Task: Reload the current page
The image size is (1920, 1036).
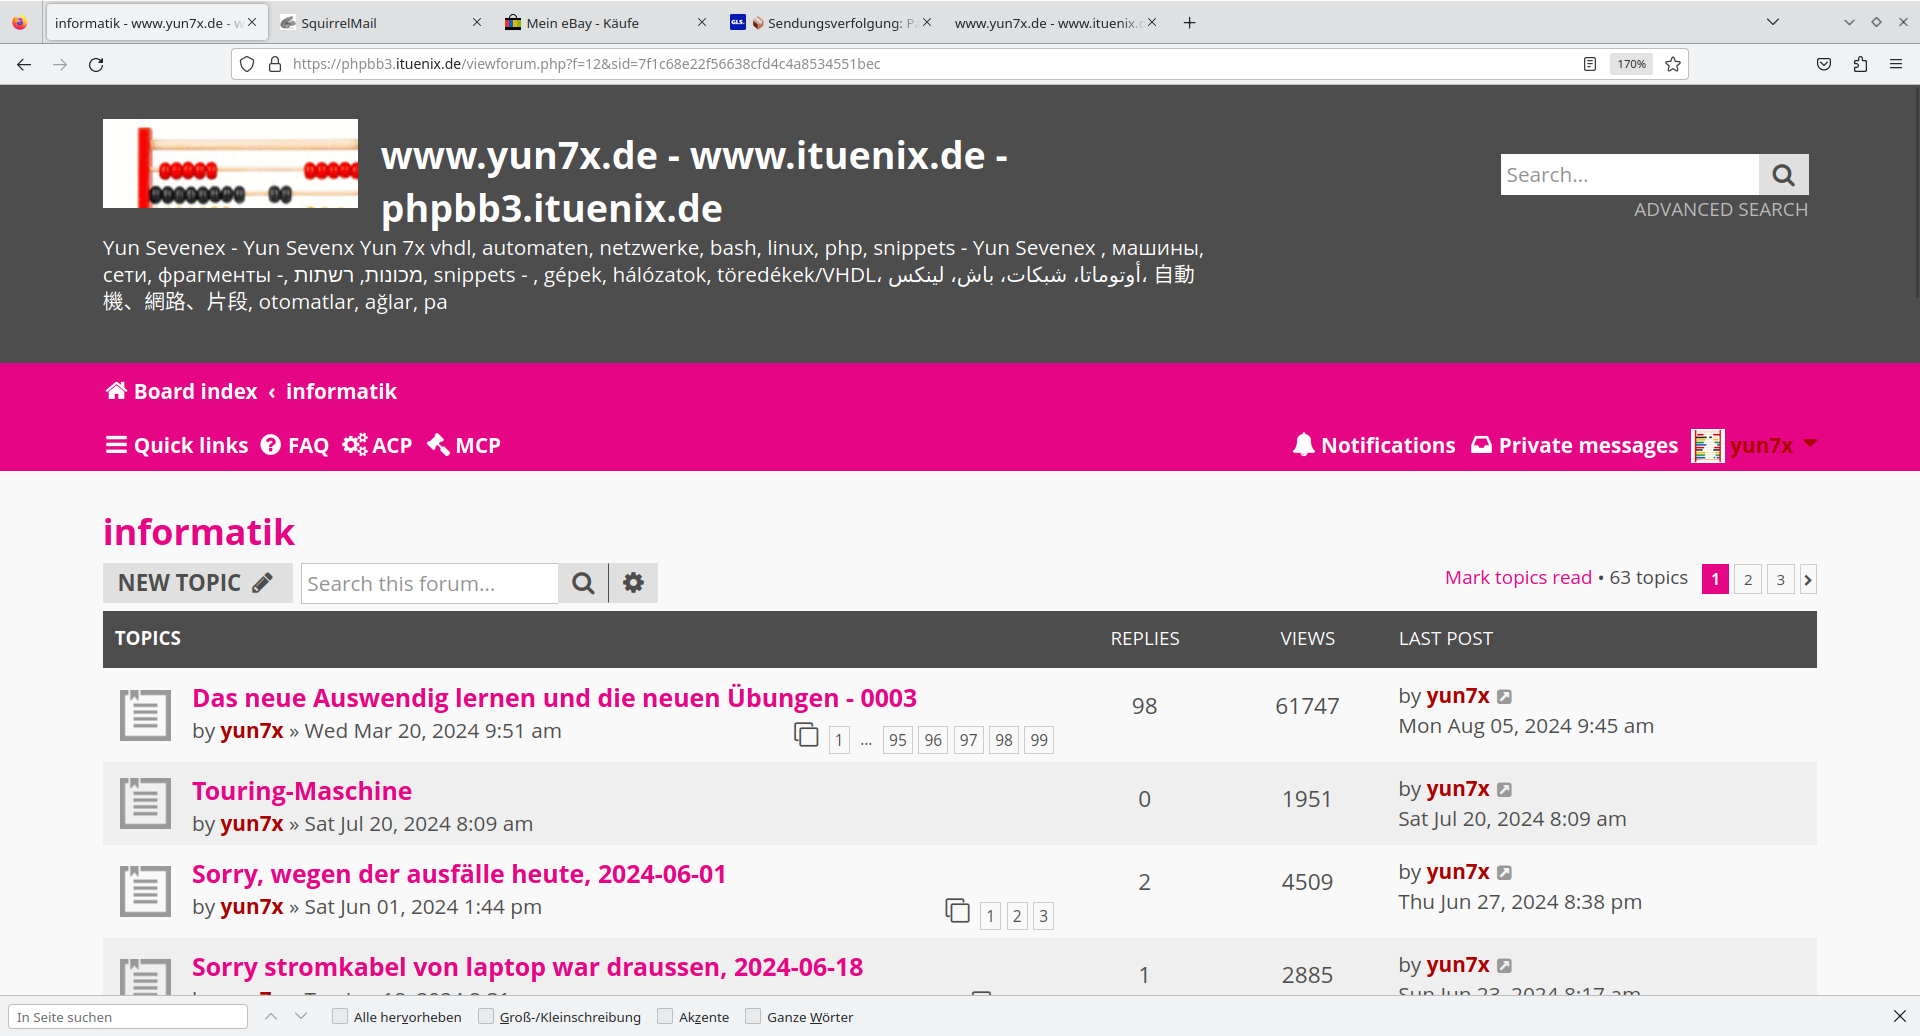Action: pos(96,64)
